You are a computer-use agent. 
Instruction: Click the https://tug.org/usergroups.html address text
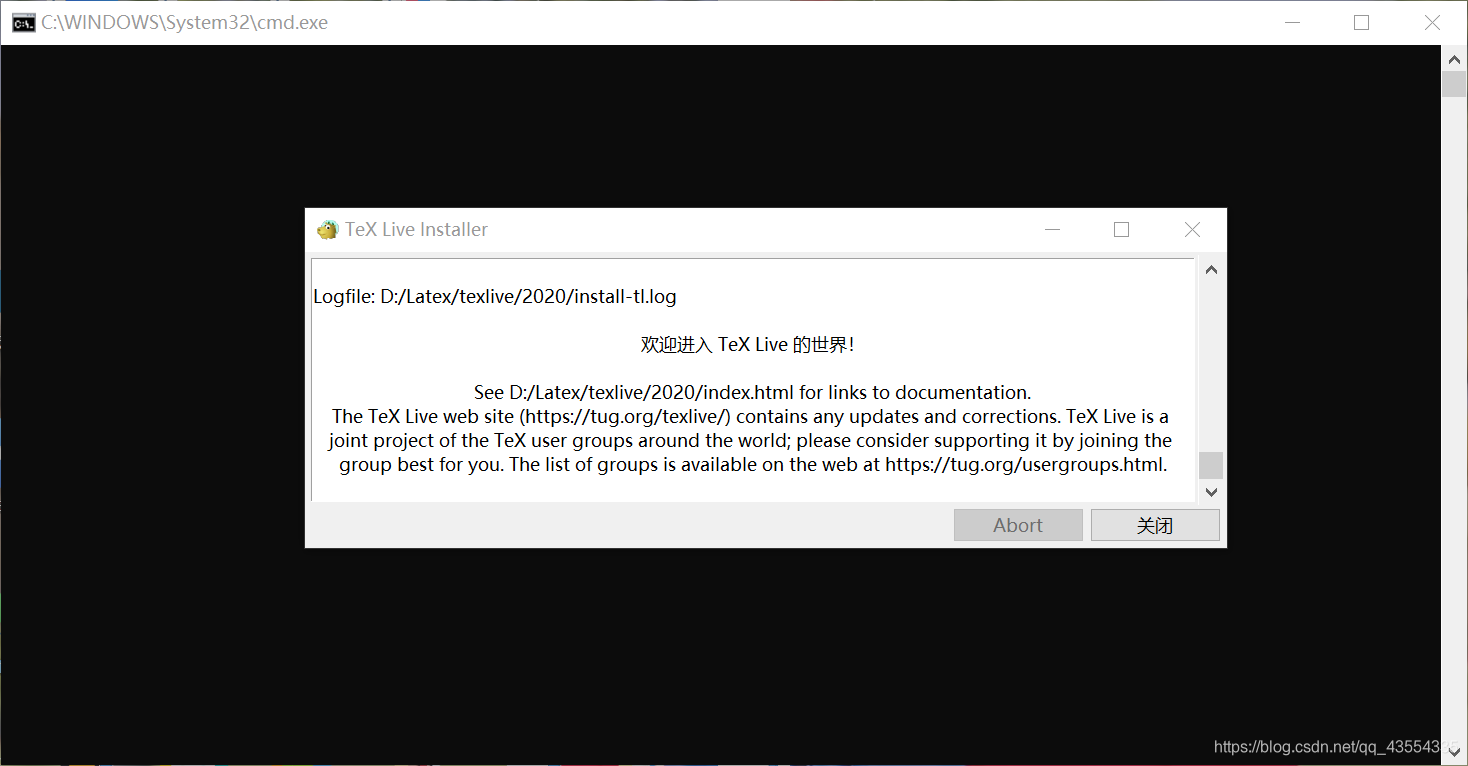pyautogui.click(x=1026, y=465)
